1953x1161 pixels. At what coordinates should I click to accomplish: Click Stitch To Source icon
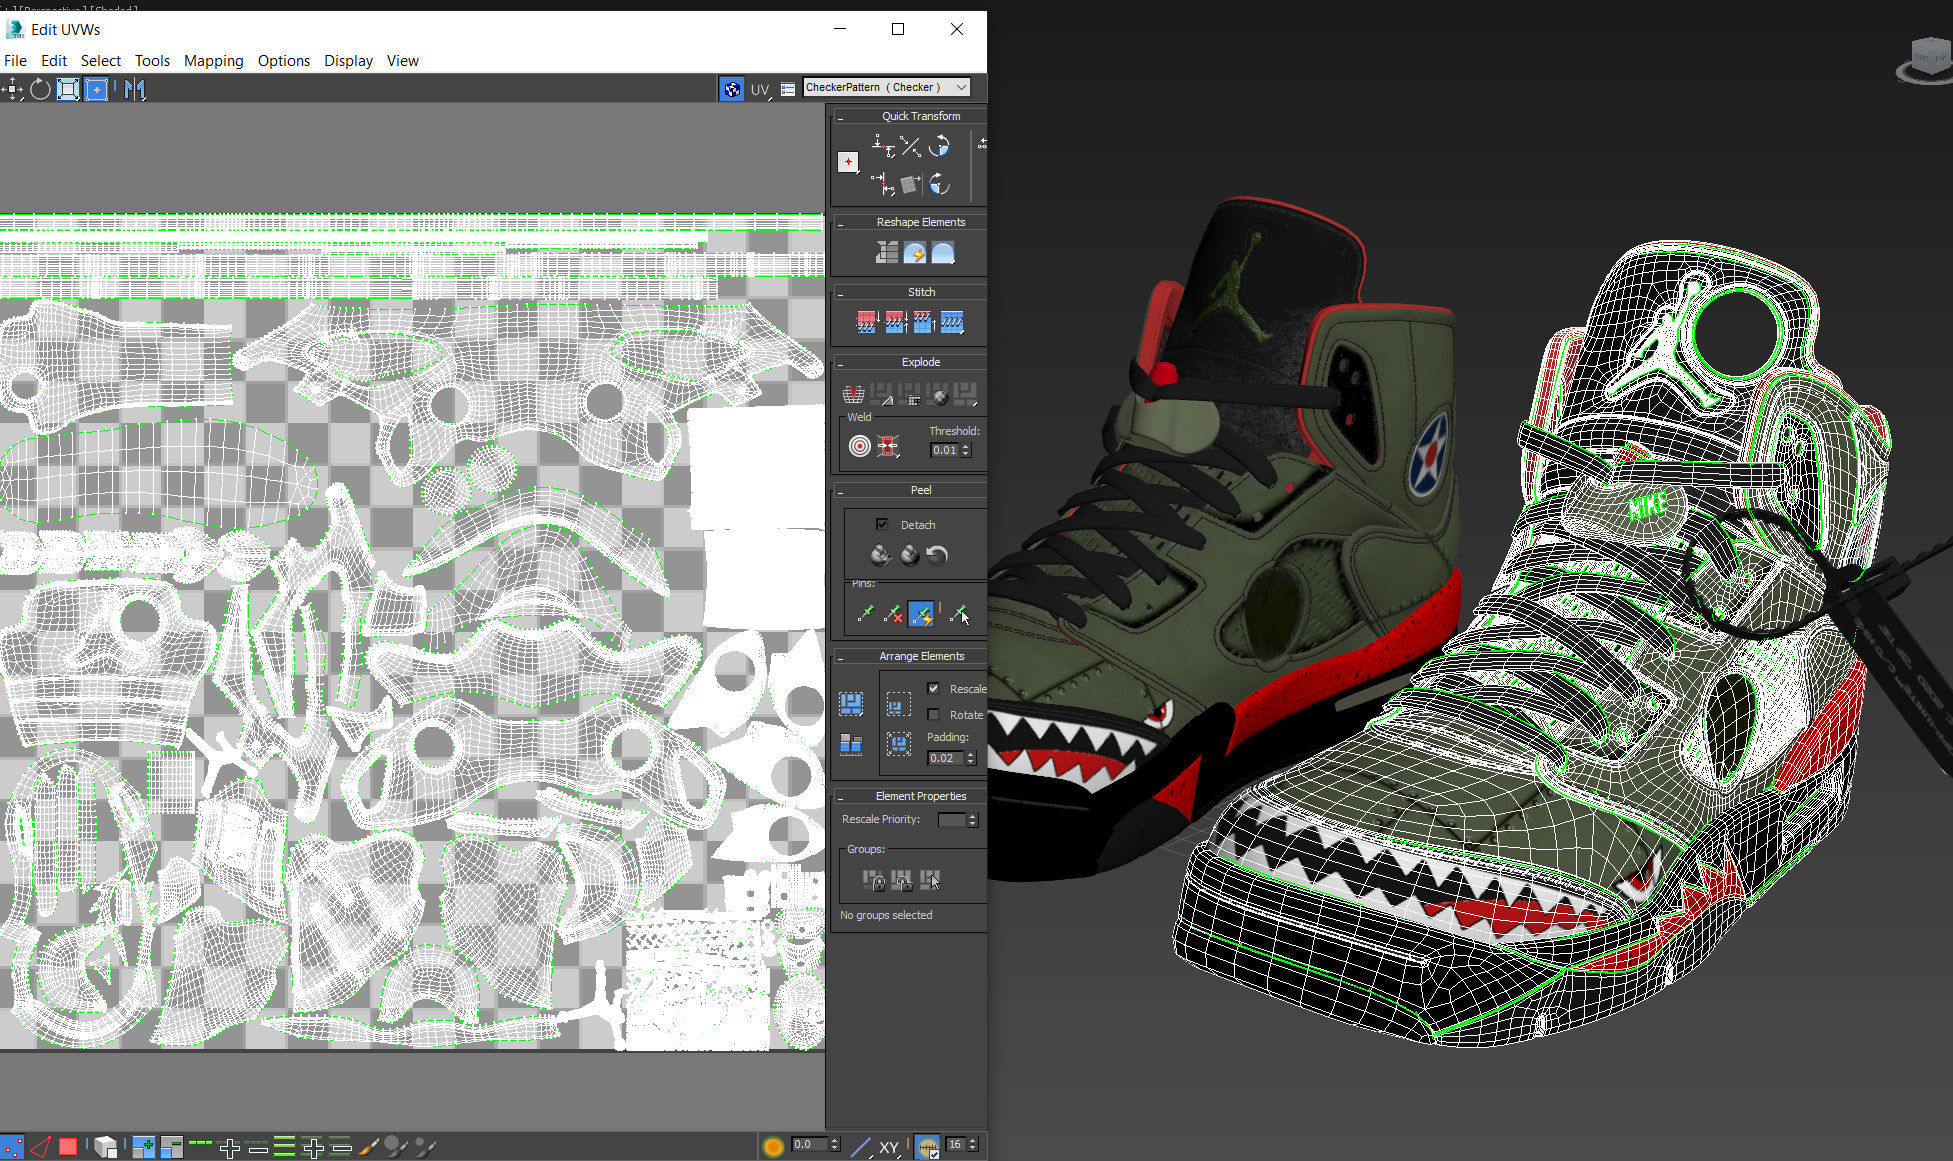(x=923, y=322)
